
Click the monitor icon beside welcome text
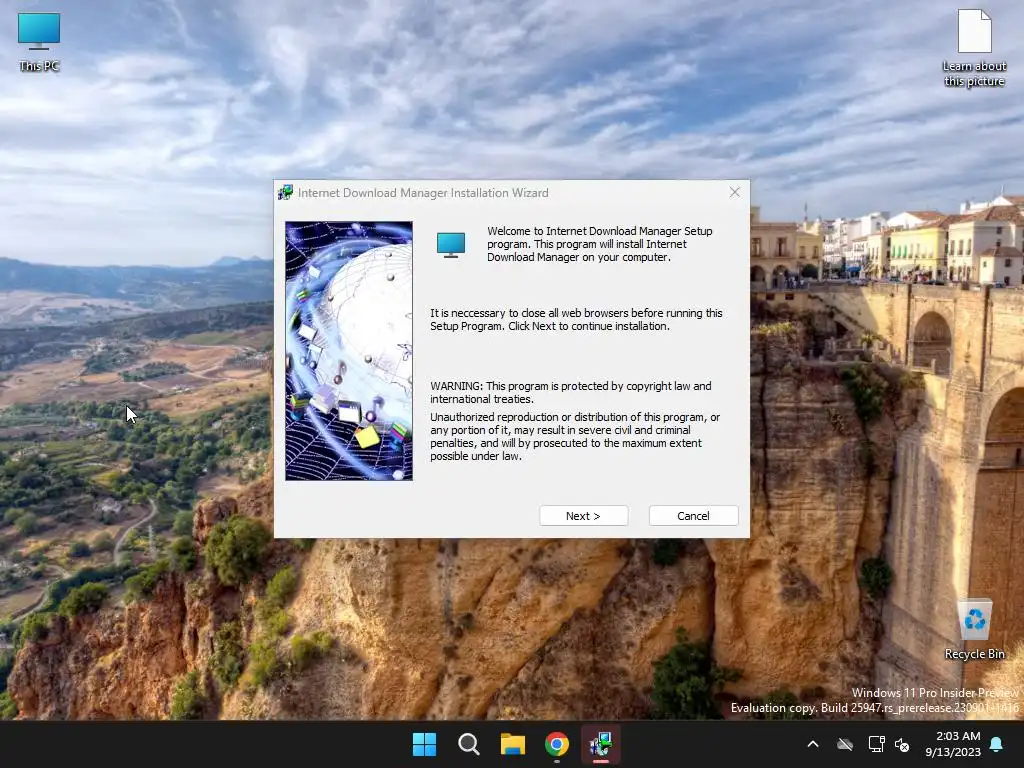point(451,245)
